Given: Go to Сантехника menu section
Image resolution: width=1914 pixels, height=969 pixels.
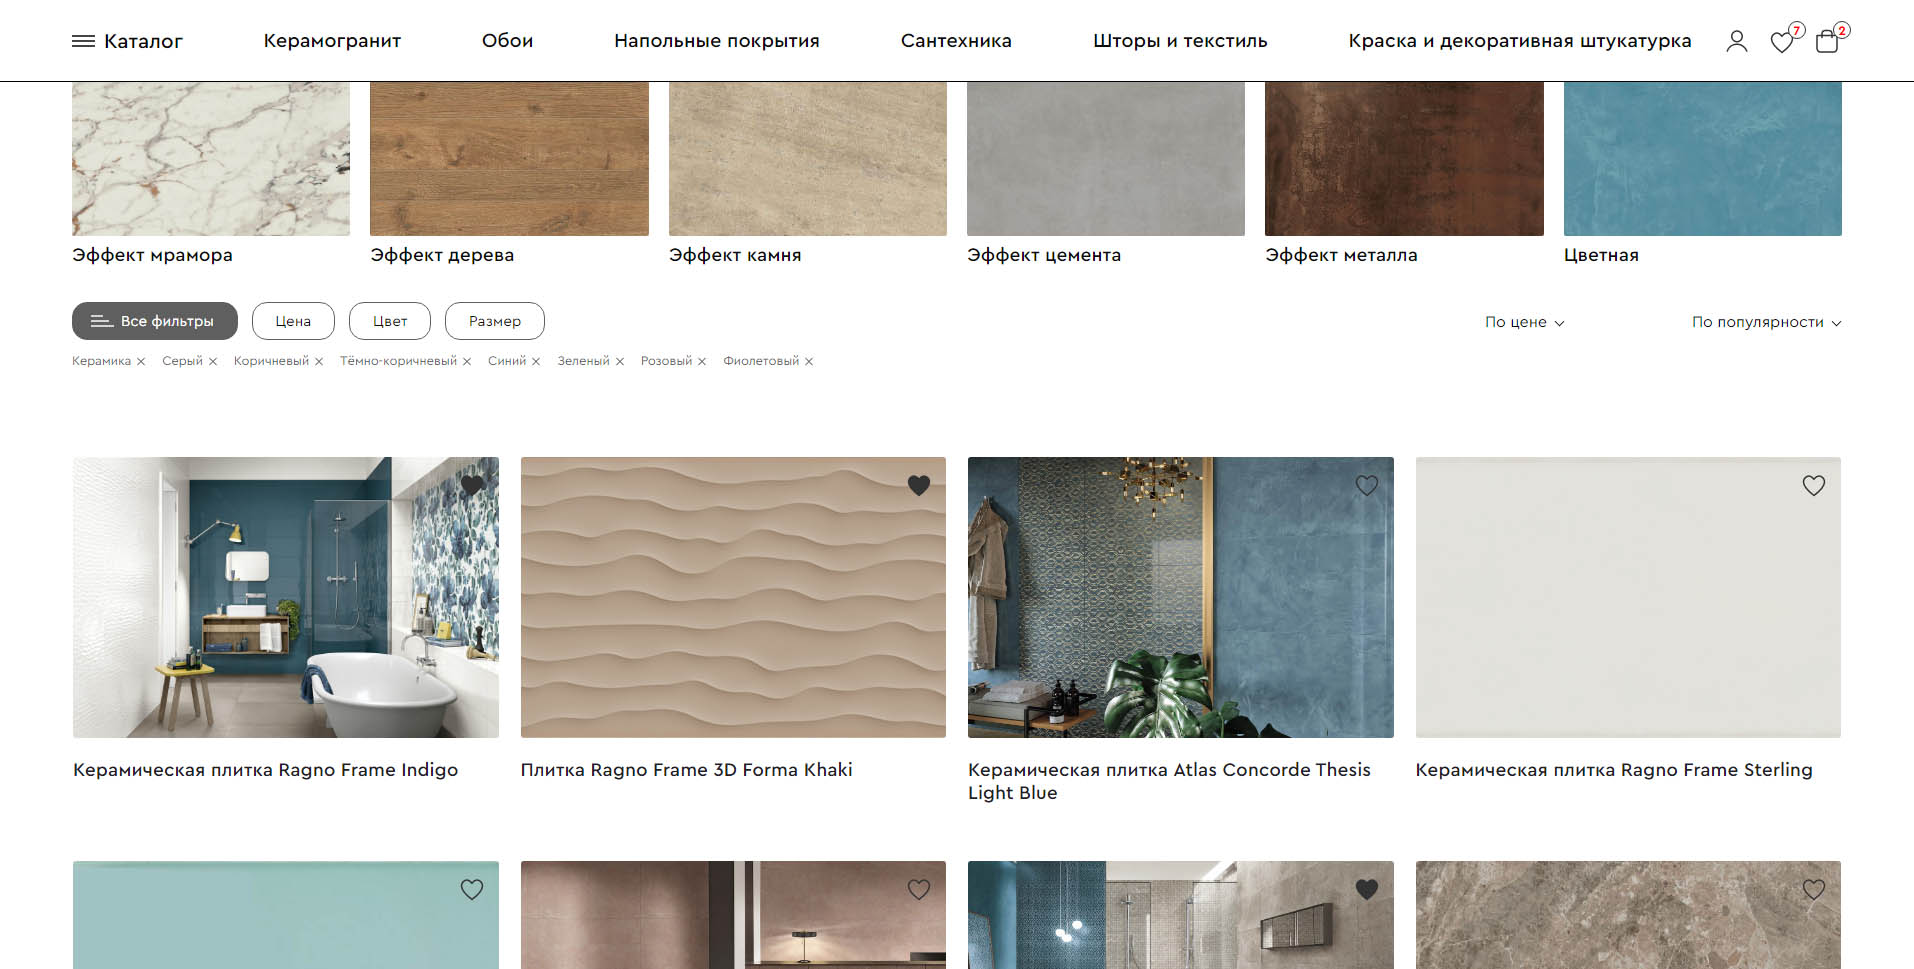Looking at the screenshot, I should pyautogui.click(x=956, y=41).
